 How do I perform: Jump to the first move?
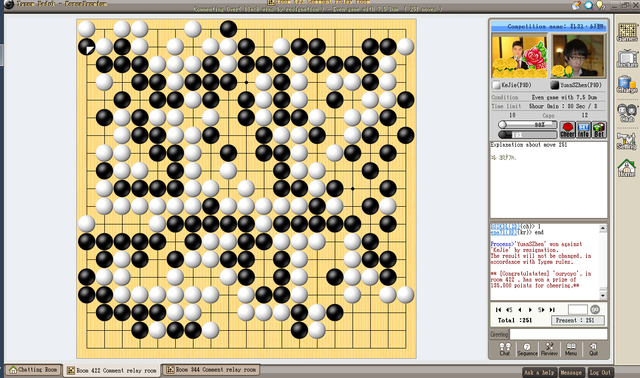498,310
